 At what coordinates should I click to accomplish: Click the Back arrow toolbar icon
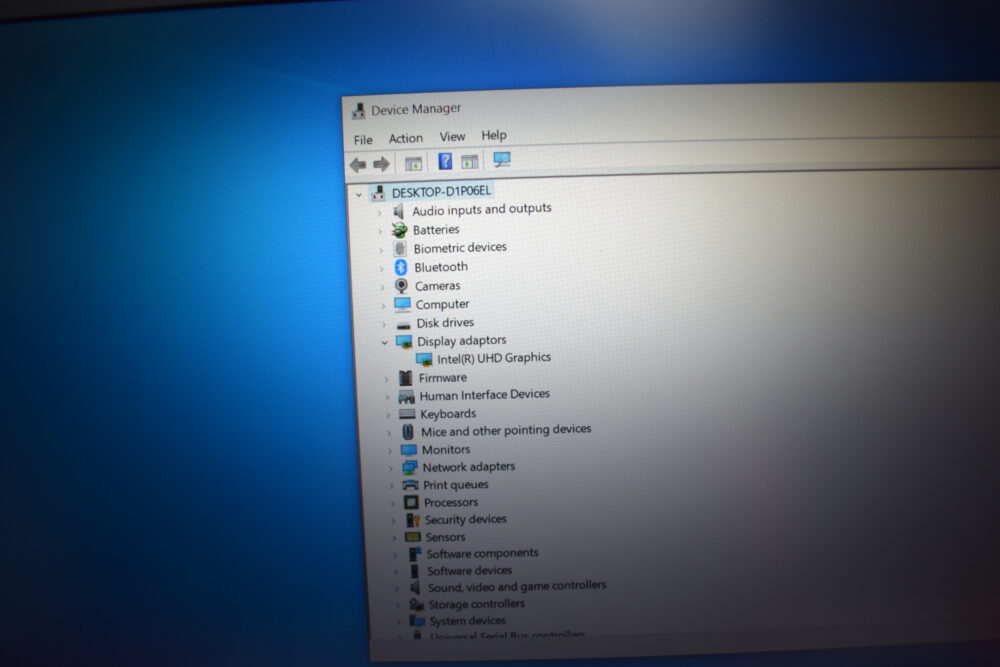tap(358, 165)
